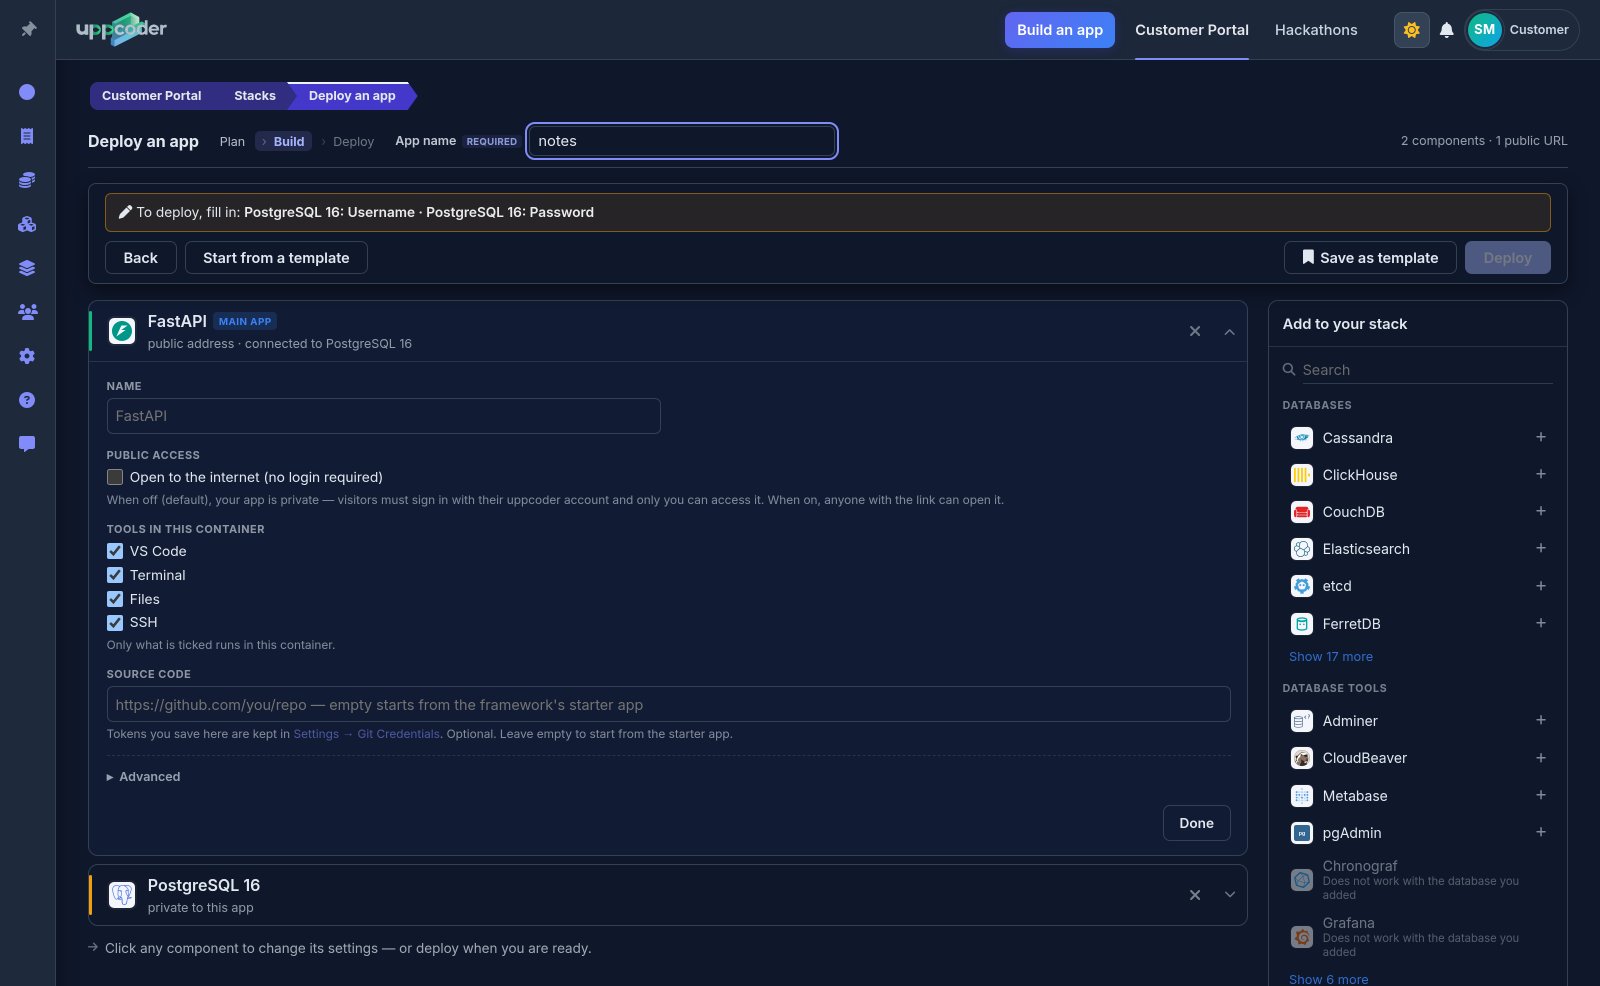1600x986 pixels.
Task: Go to Stacks breadcrumb
Action: pos(255,96)
